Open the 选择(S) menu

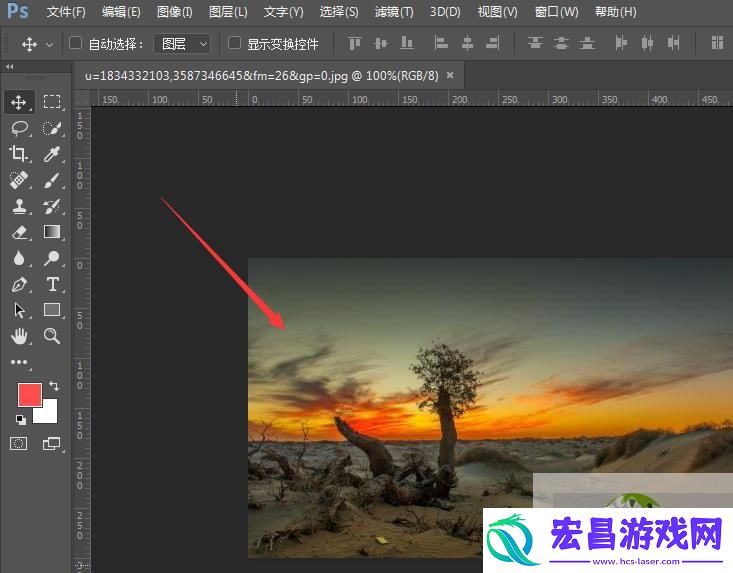coord(339,11)
